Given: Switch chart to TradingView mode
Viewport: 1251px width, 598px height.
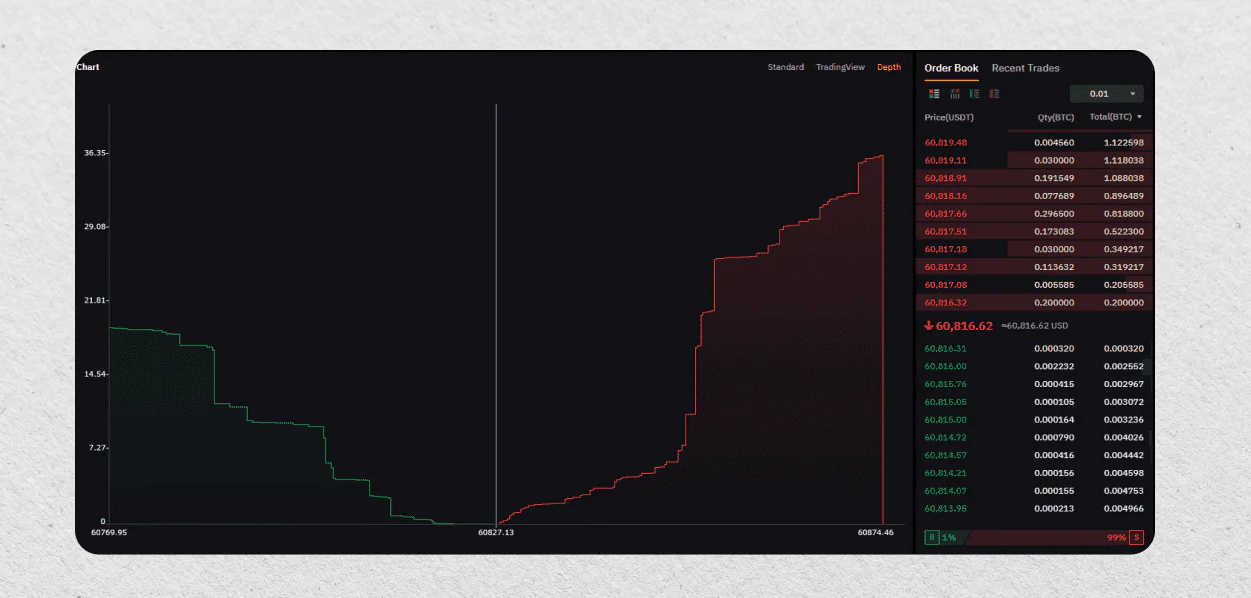Looking at the screenshot, I should coord(840,67).
